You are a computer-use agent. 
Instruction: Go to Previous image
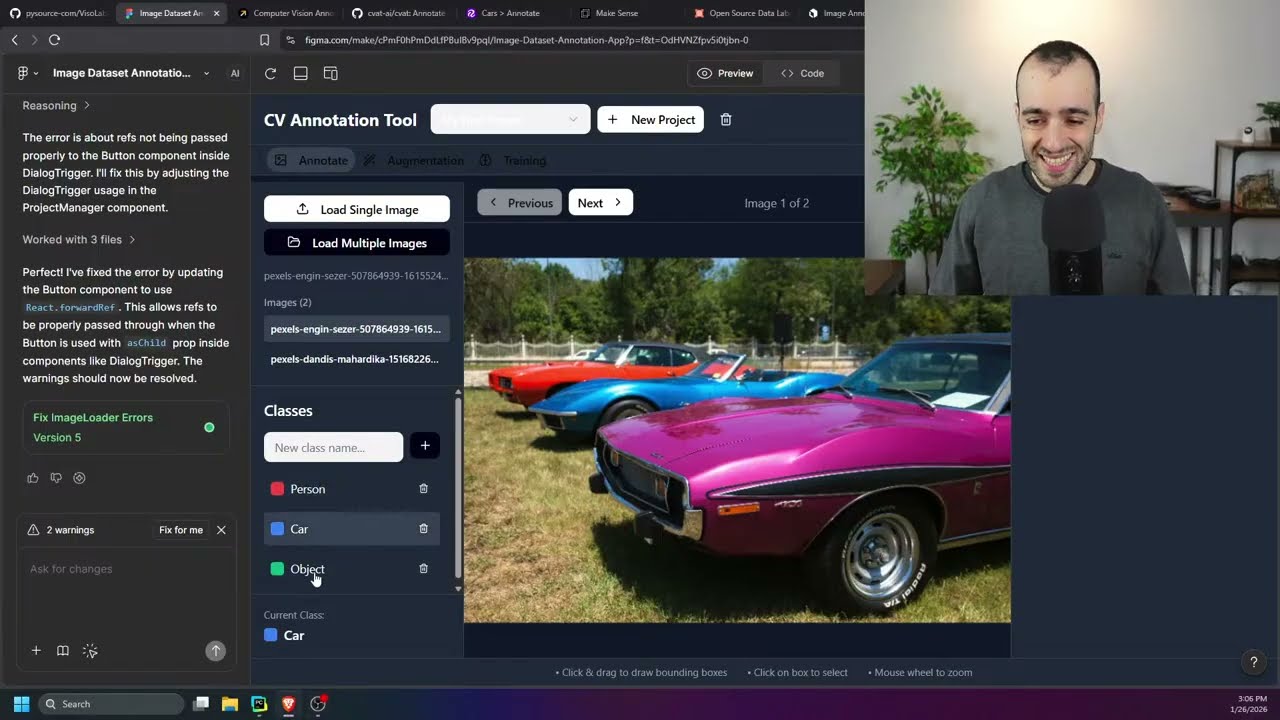[x=520, y=203]
